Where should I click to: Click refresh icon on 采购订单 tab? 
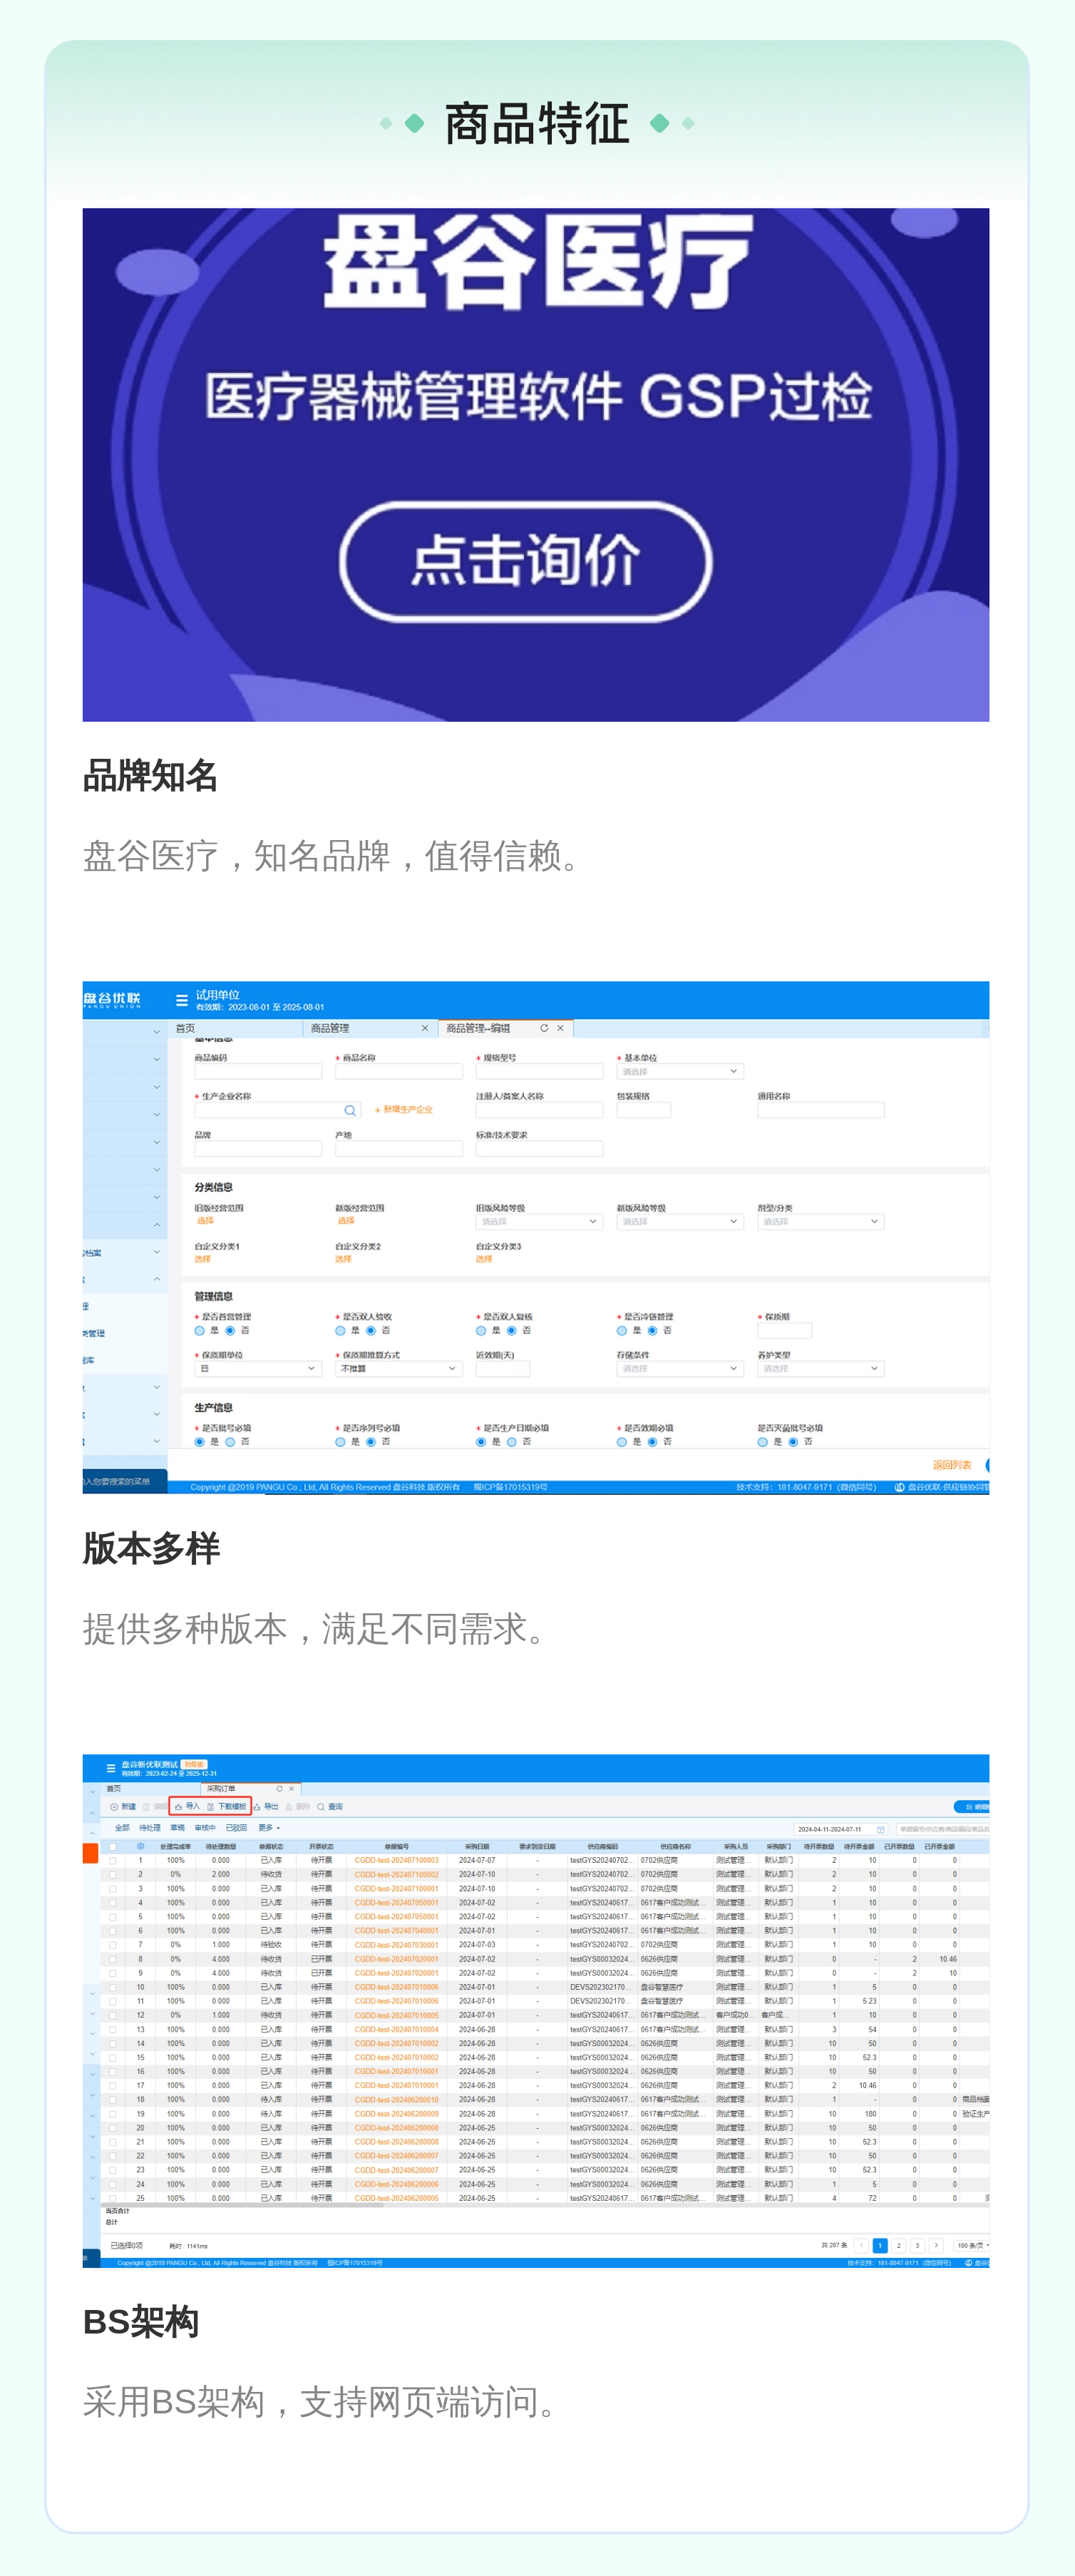coord(279,1788)
